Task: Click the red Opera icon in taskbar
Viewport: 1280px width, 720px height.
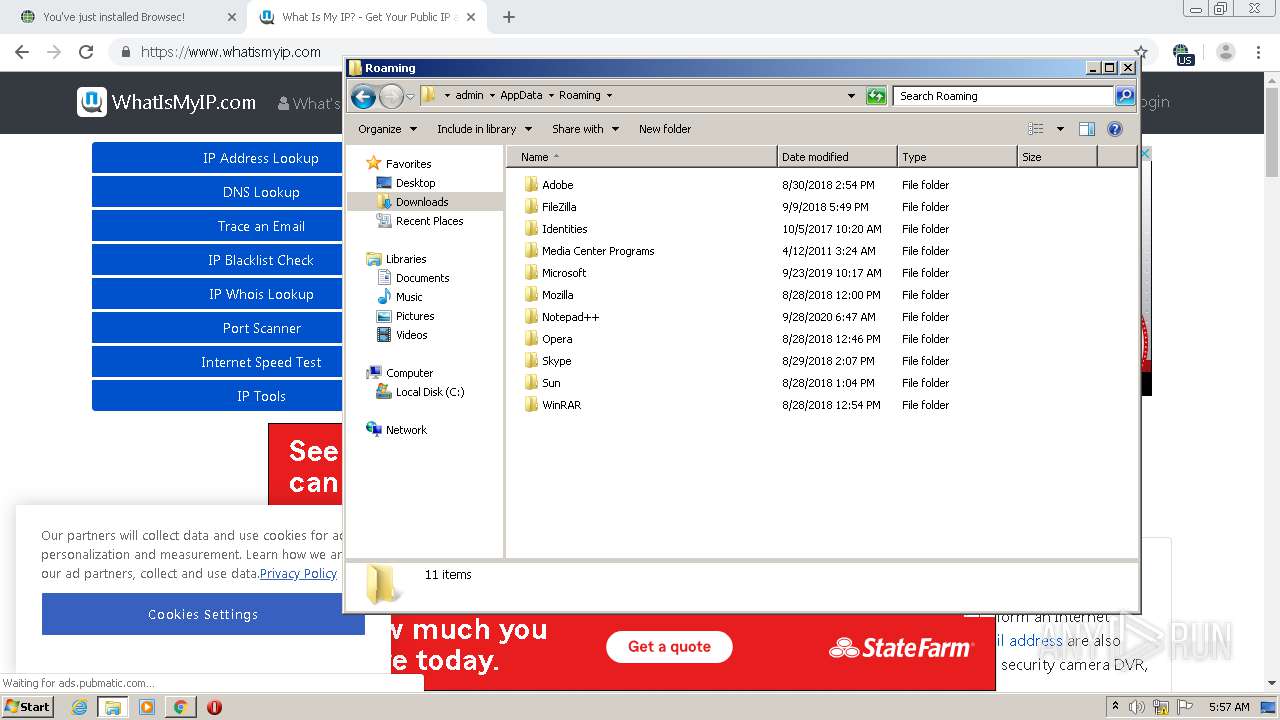Action: 214,707
